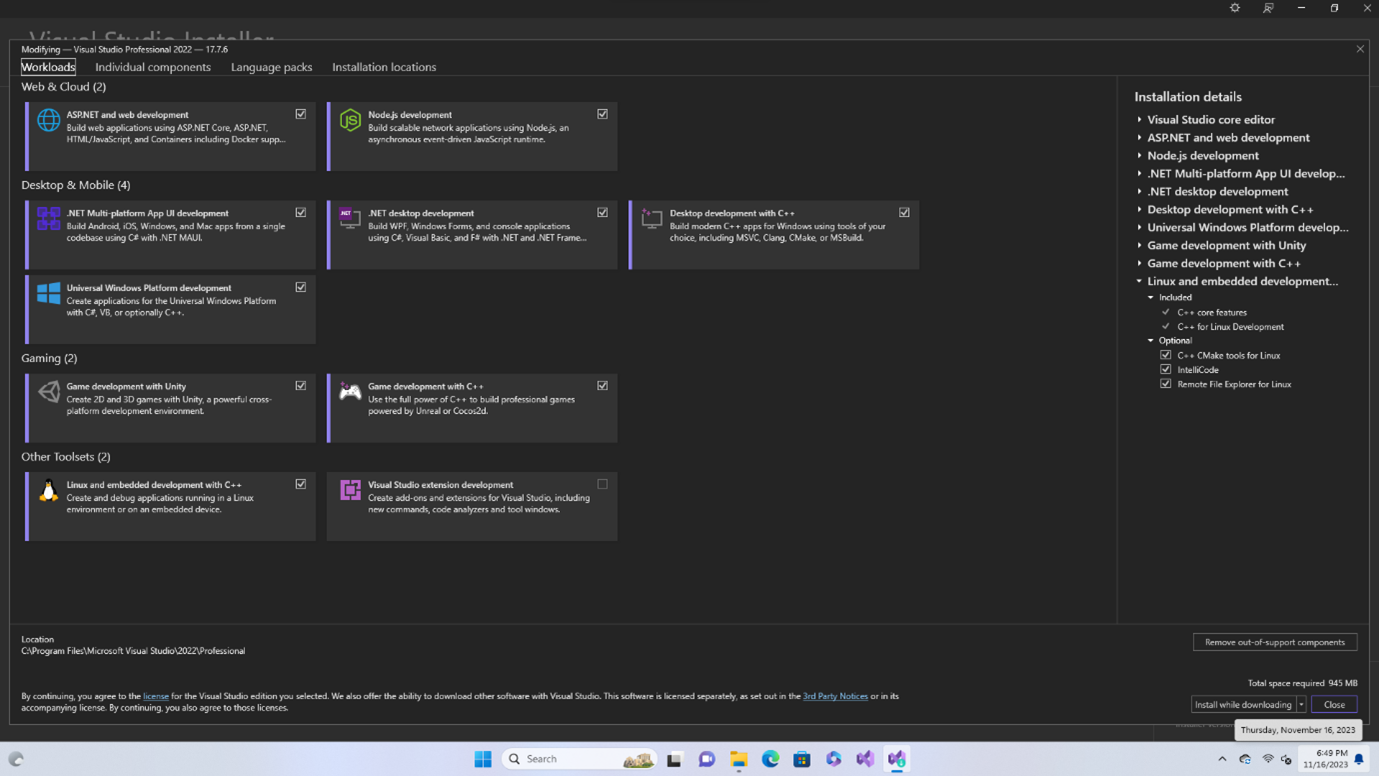Enable Visual Studio extension development checkbox

pyautogui.click(x=602, y=484)
